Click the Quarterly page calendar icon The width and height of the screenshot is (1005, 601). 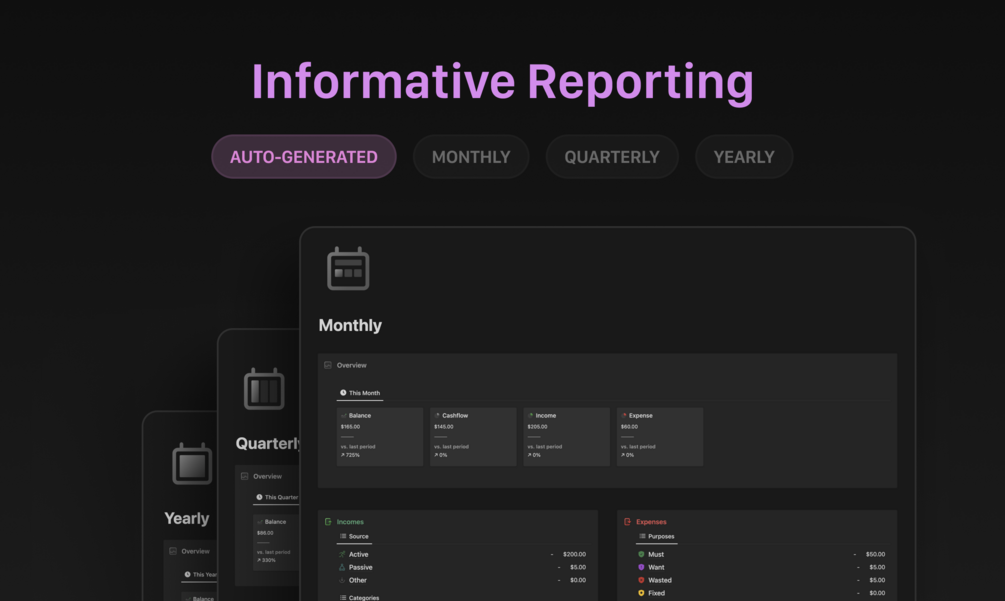tap(264, 389)
